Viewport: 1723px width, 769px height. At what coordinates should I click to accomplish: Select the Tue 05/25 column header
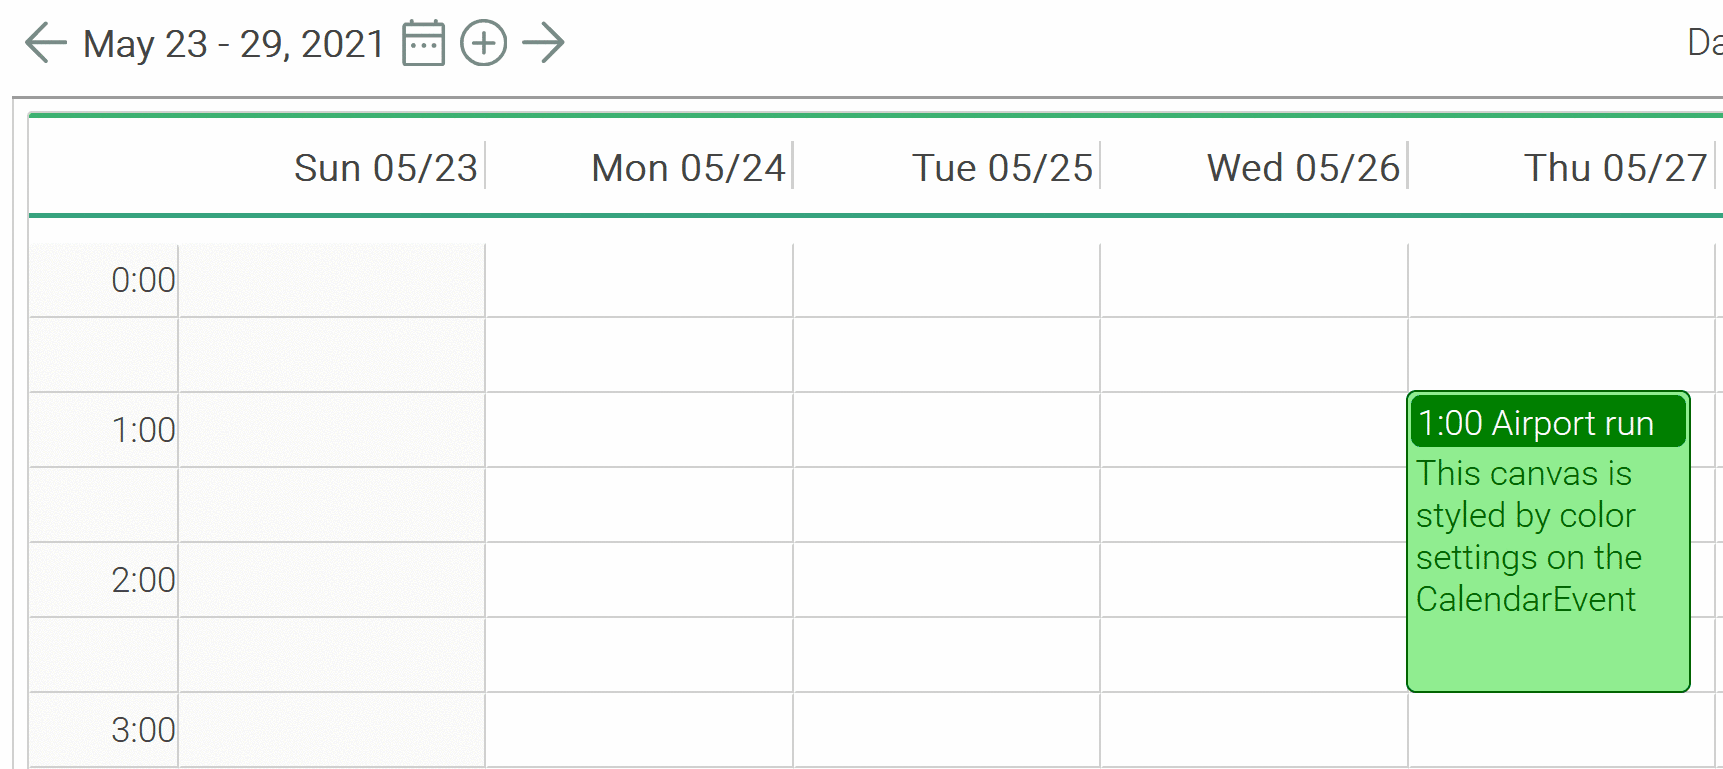click(1002, 168)
